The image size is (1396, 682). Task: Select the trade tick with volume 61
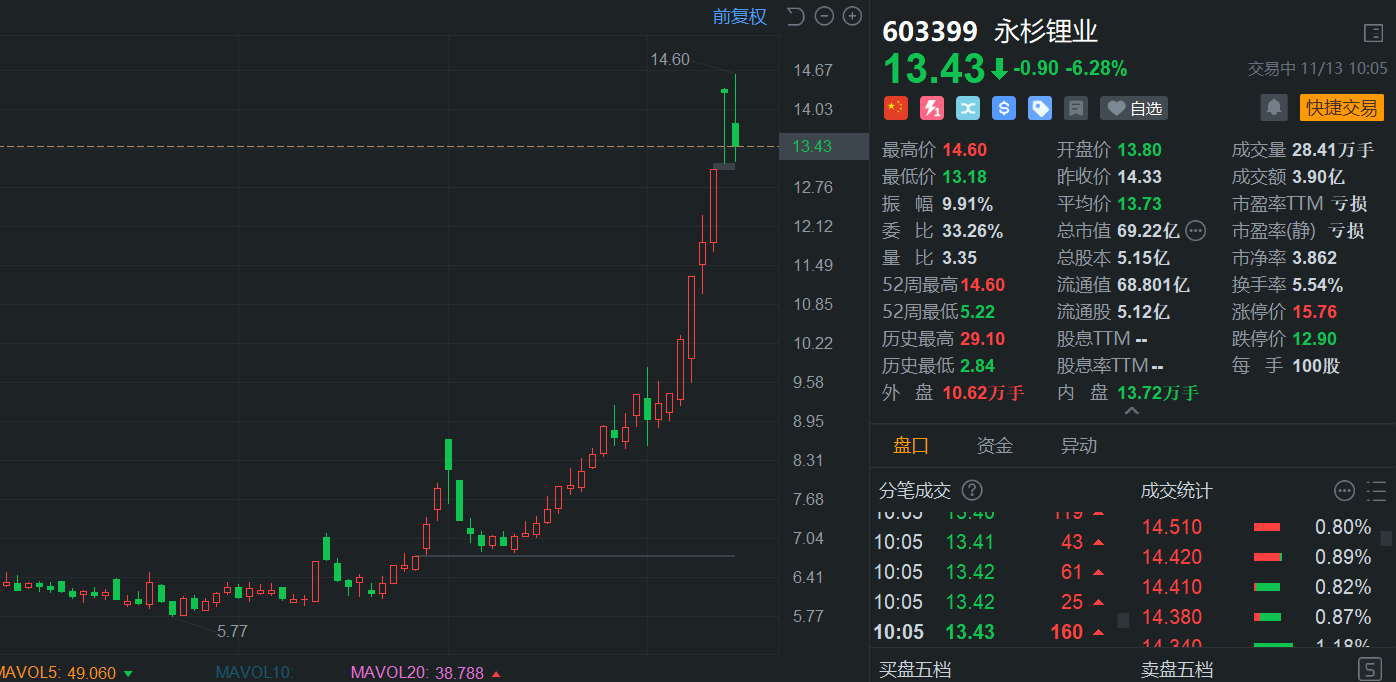(990, 572)
